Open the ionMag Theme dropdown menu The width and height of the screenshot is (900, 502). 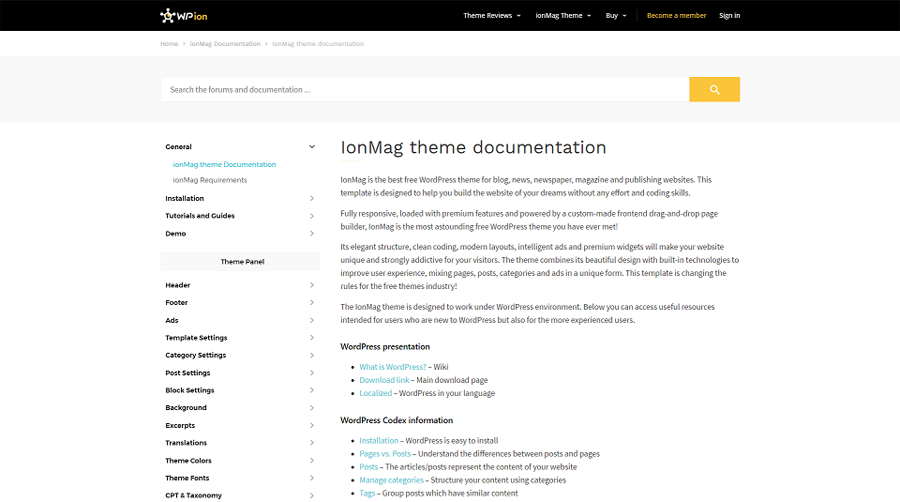coord(563,16)
